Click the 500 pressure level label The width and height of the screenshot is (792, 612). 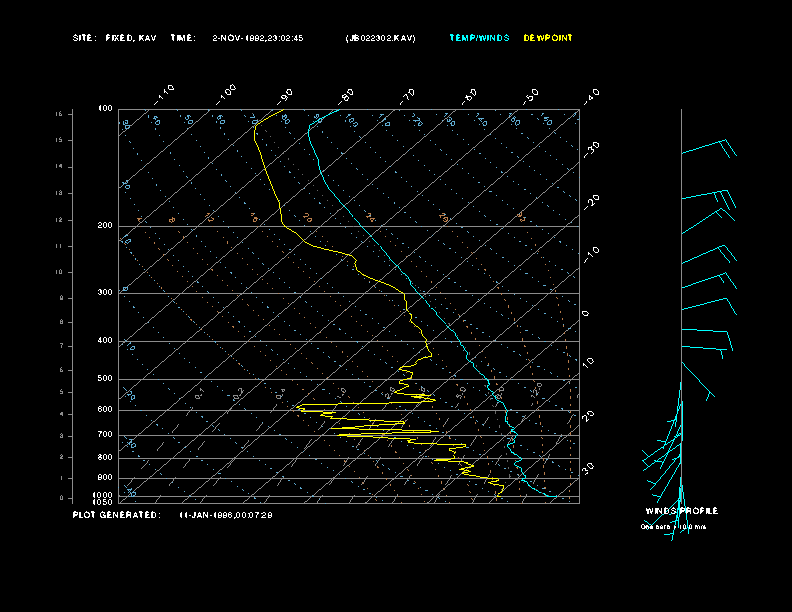click(105, 379)
